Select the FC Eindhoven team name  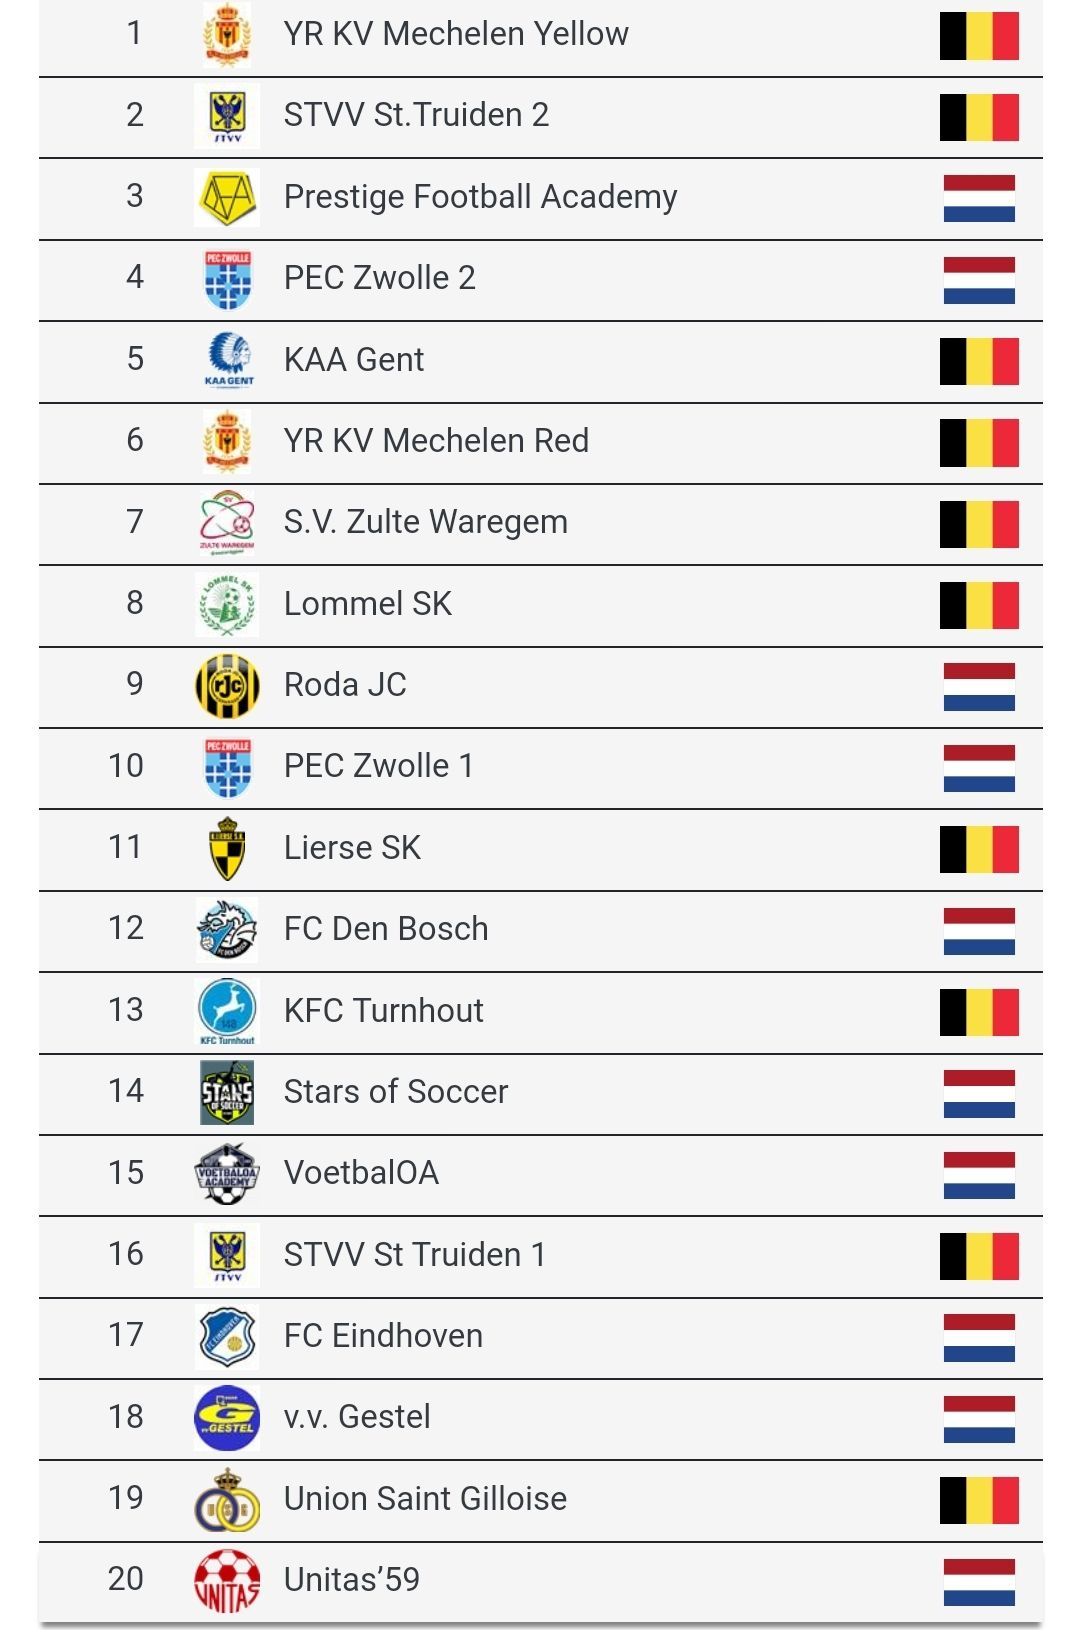click(383, 1336)
